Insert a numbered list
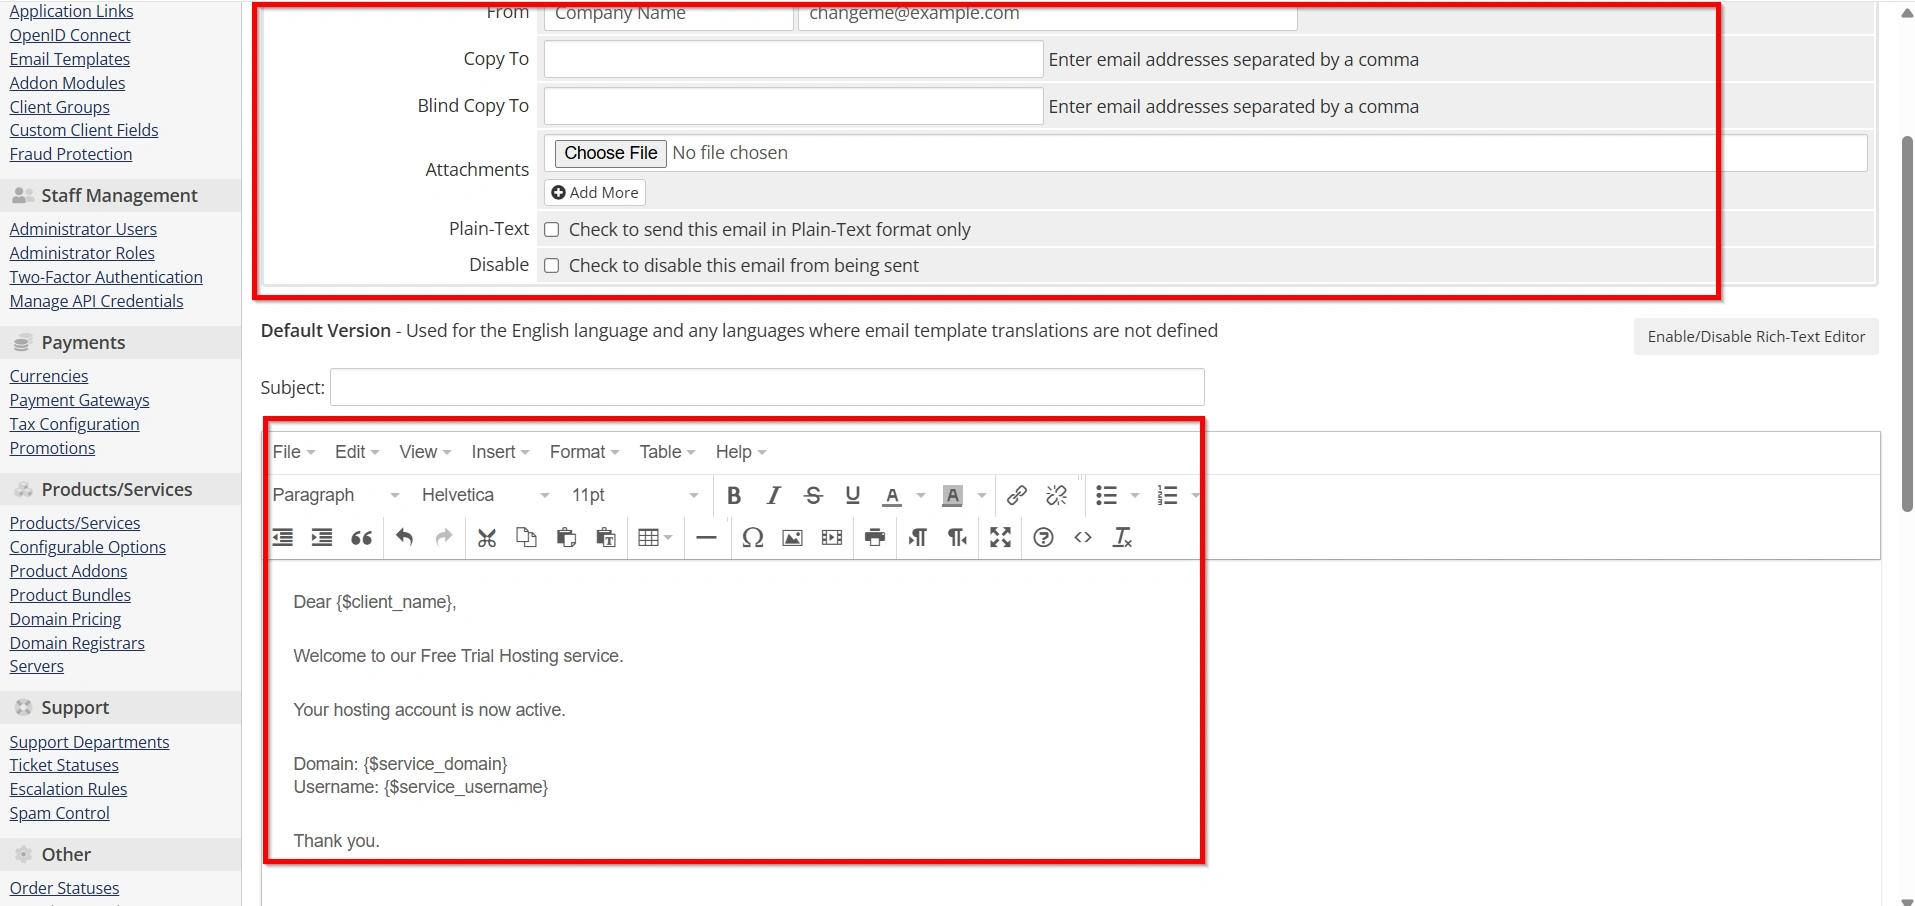The height and width of the screenshot is (906, 1915). (1167, 495)
